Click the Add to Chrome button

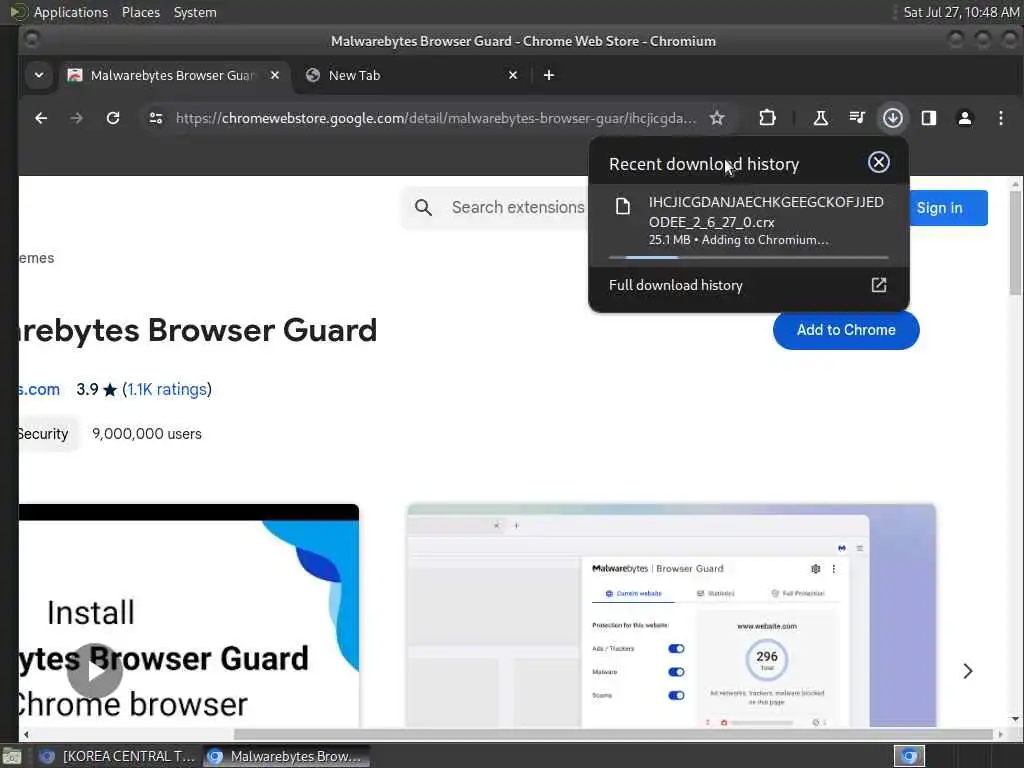[x=846, y=330]
